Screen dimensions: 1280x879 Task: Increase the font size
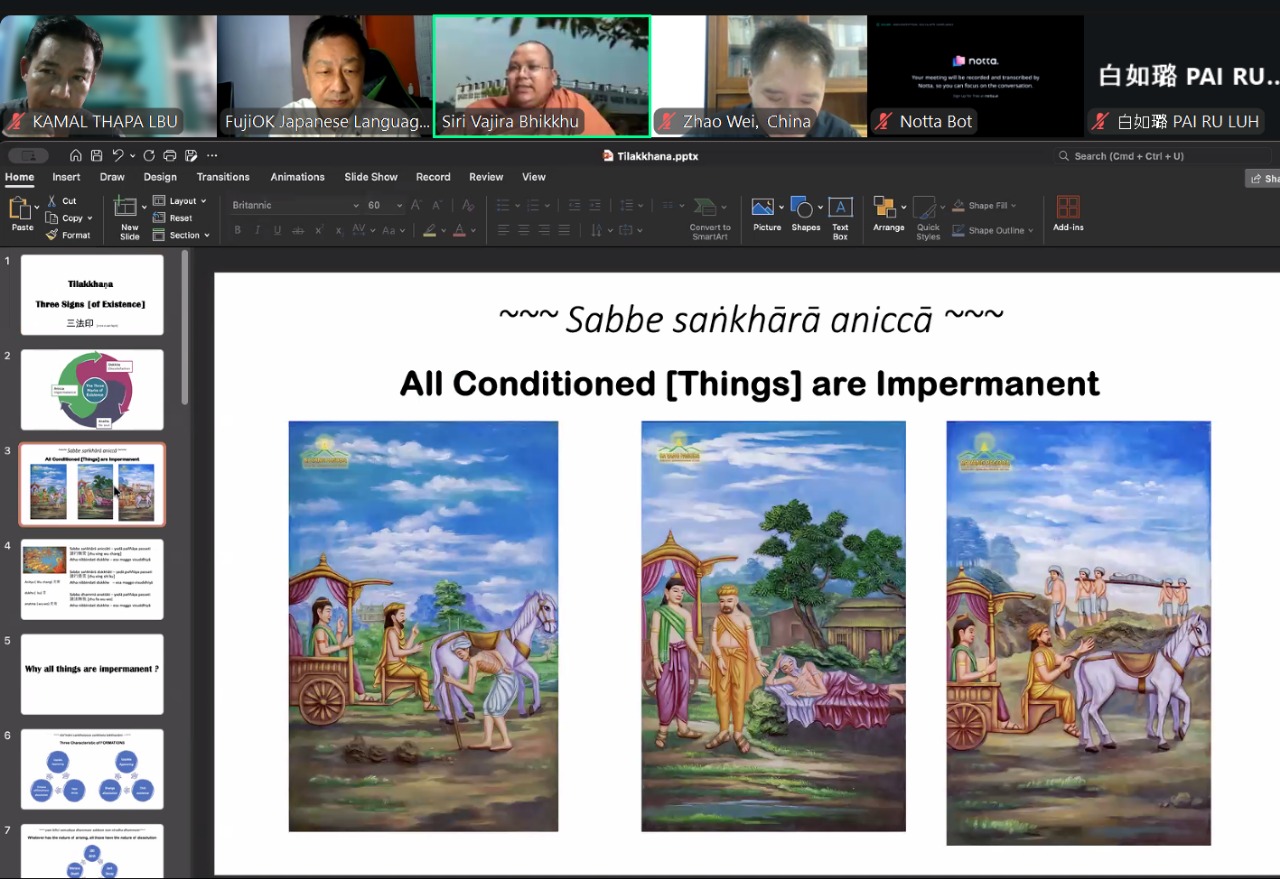415,205
